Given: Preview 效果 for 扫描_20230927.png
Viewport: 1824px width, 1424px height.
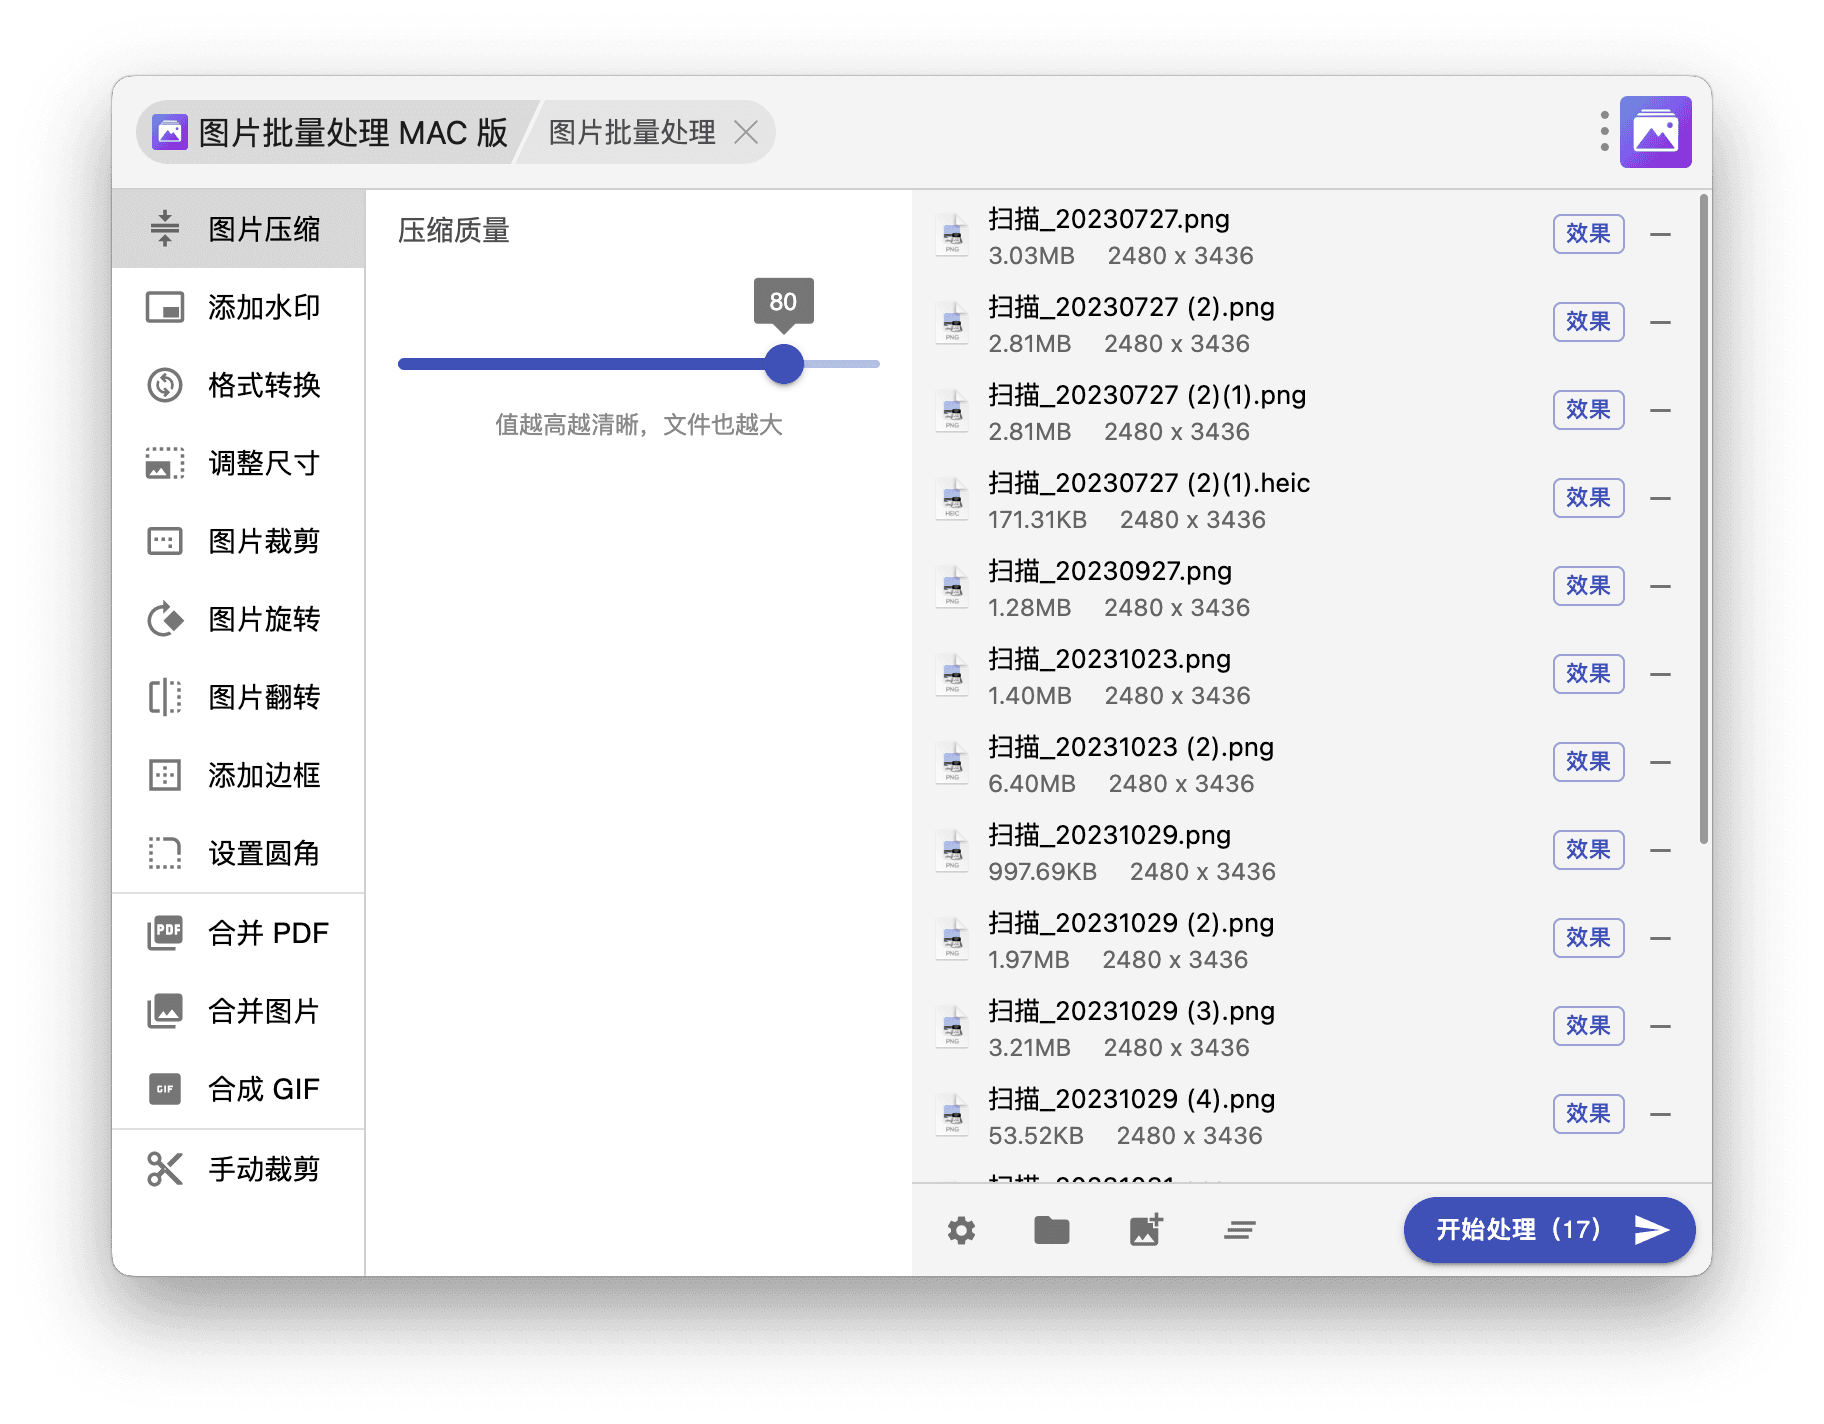Looking at the screenshot, I should tap(1588, 586).
